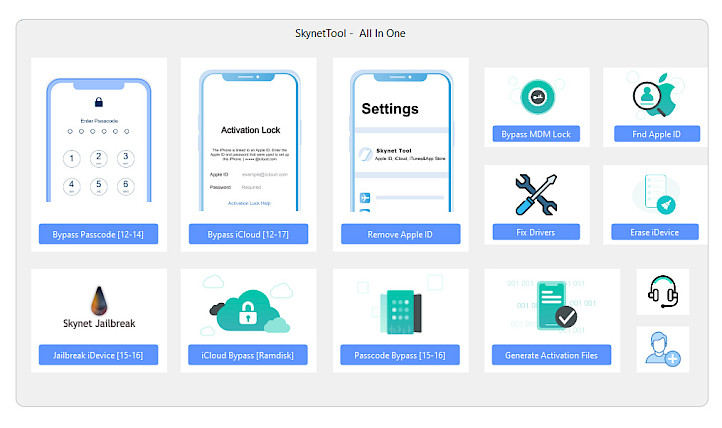This screenshot has height=428, width=722.
Task: Click the Find Apple ID button
Action: (x=657, y=134)
